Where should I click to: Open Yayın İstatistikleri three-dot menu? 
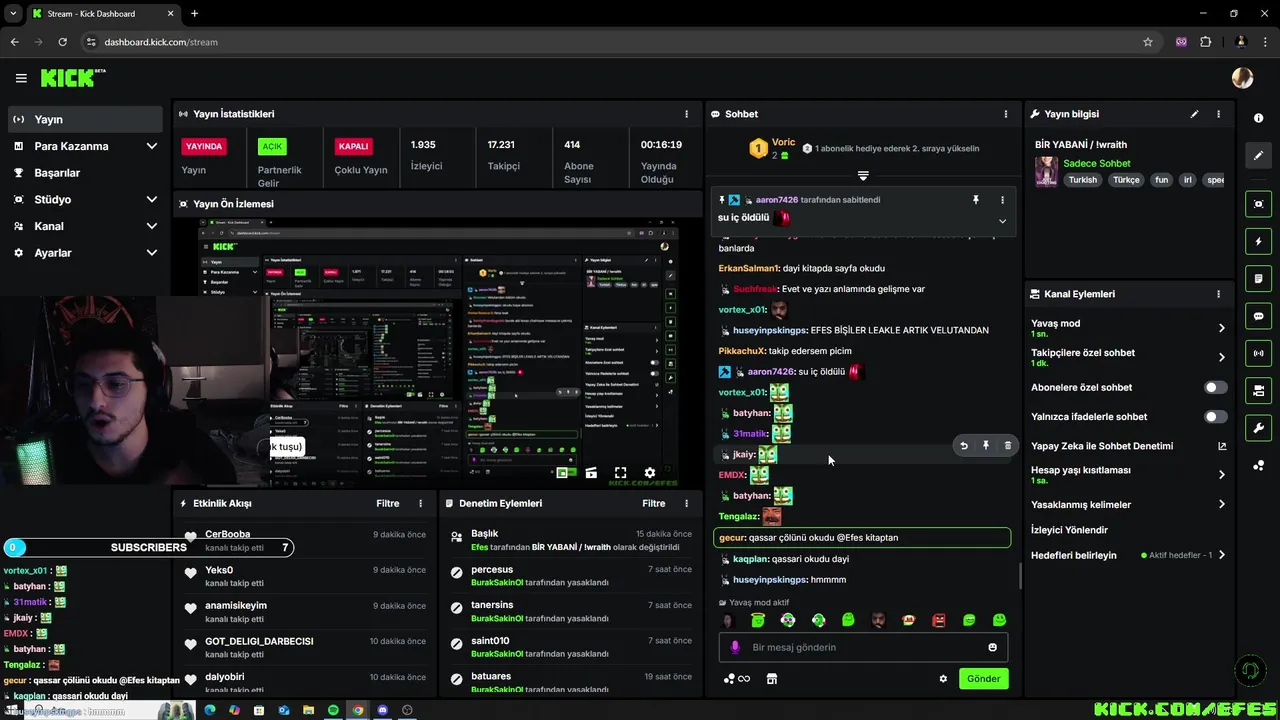tap(686, 114)
